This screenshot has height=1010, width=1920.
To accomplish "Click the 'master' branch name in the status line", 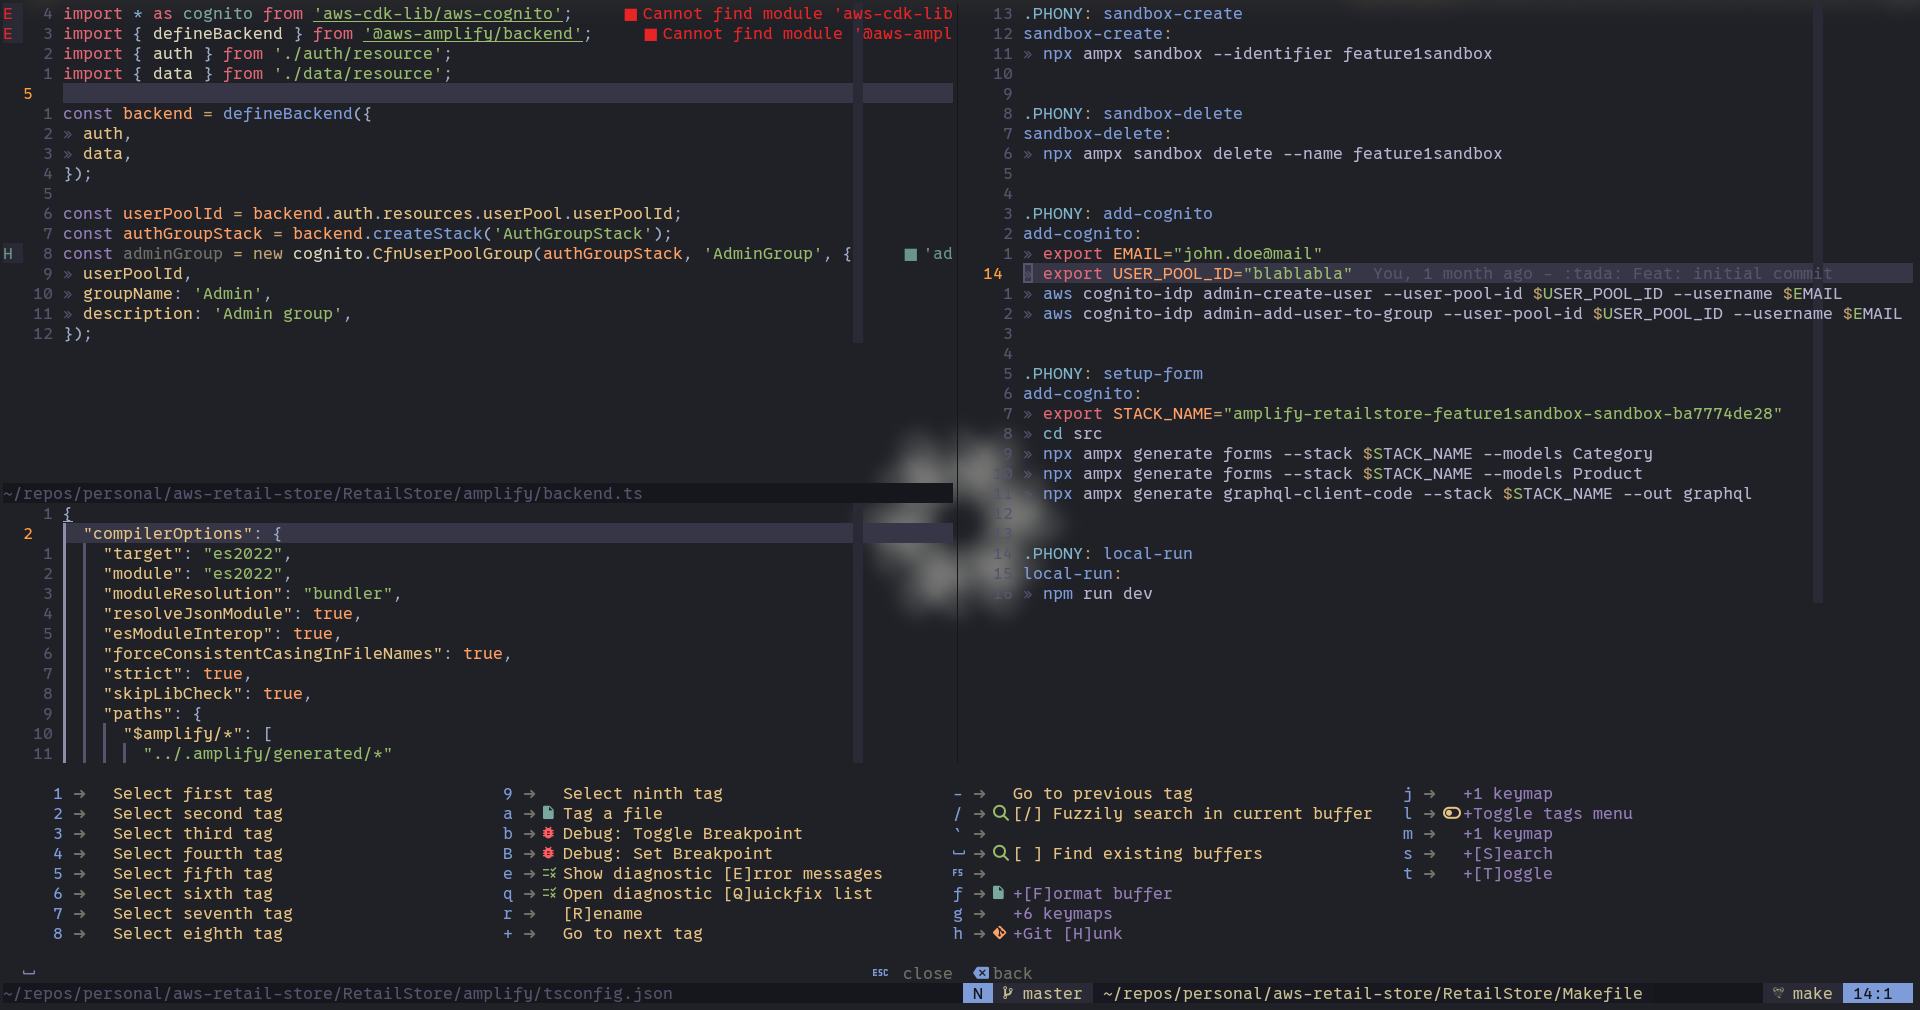I will pos(1052,993).
